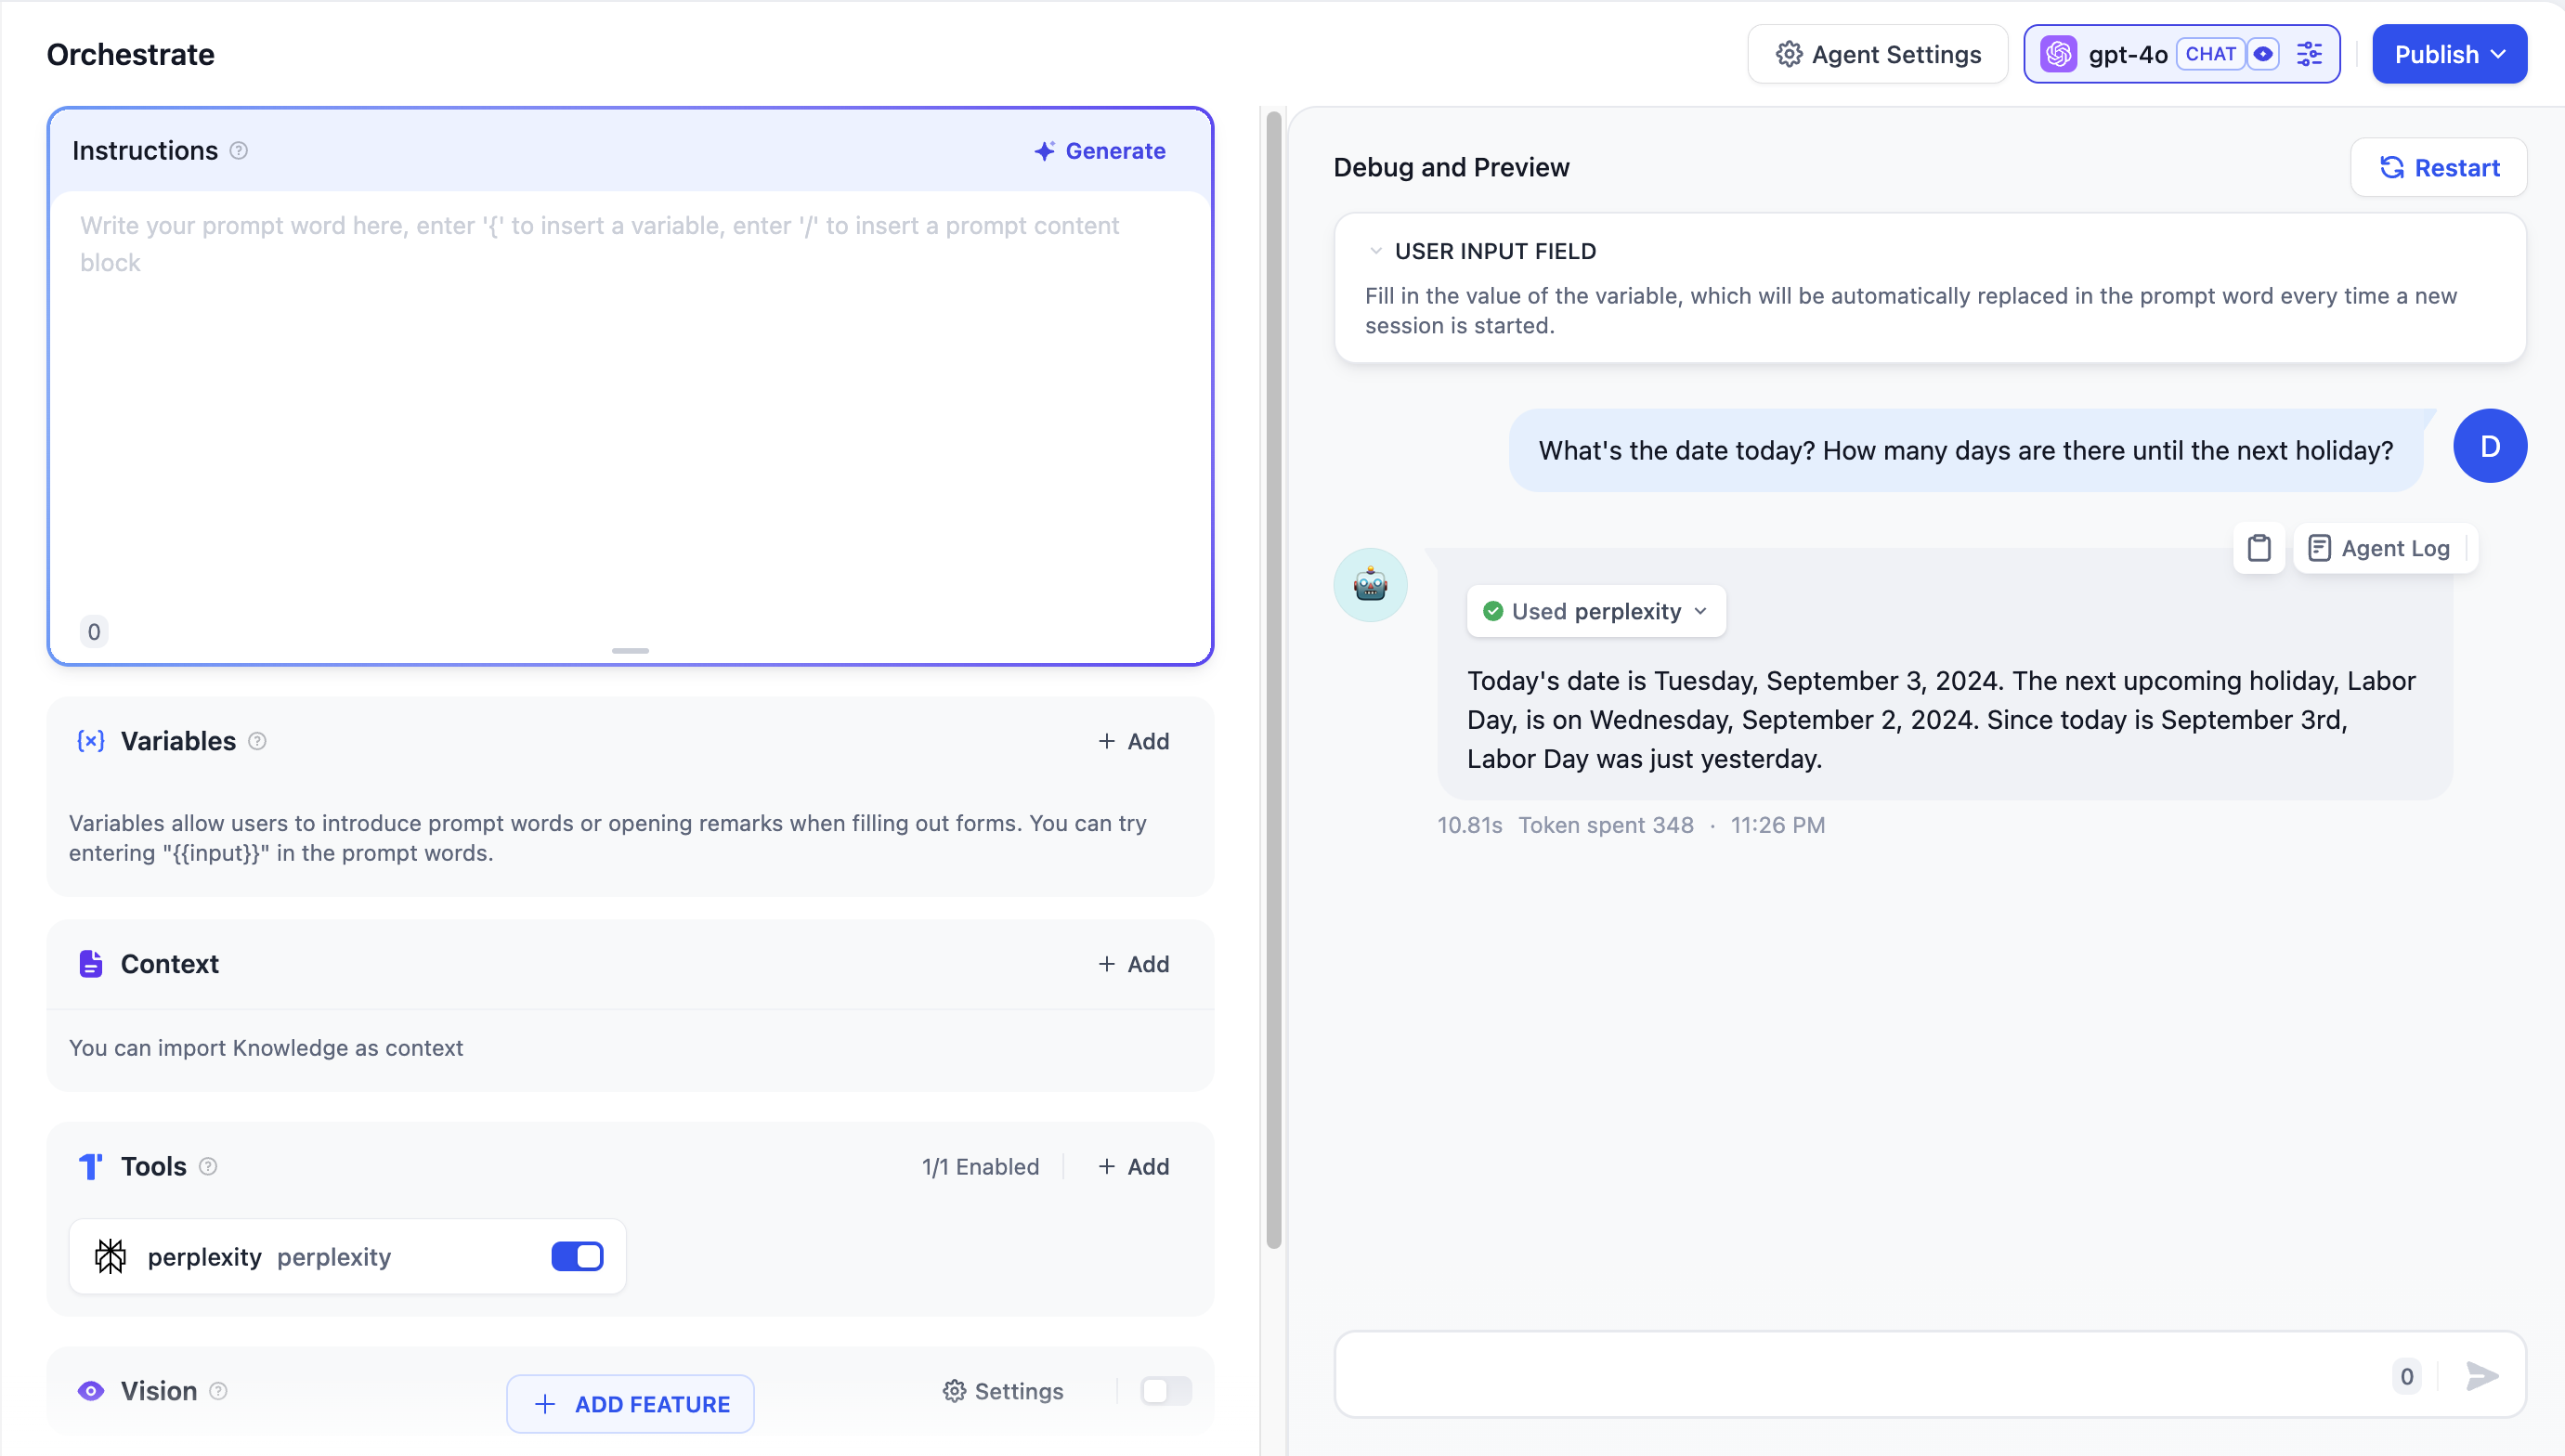Click the Orchestrate page heading
The height and width of the screenshot is (1456, 2565).
130,54
